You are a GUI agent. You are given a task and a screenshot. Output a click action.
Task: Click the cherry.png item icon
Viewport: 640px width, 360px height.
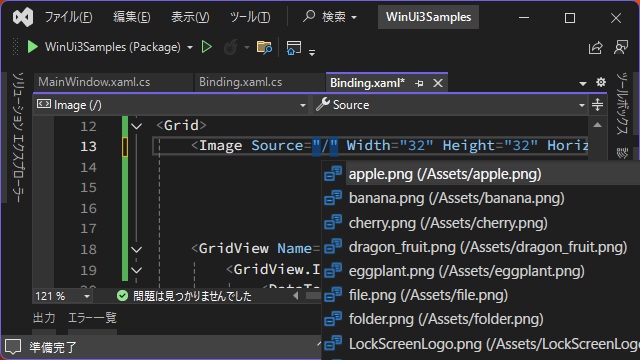pos(333,222)
